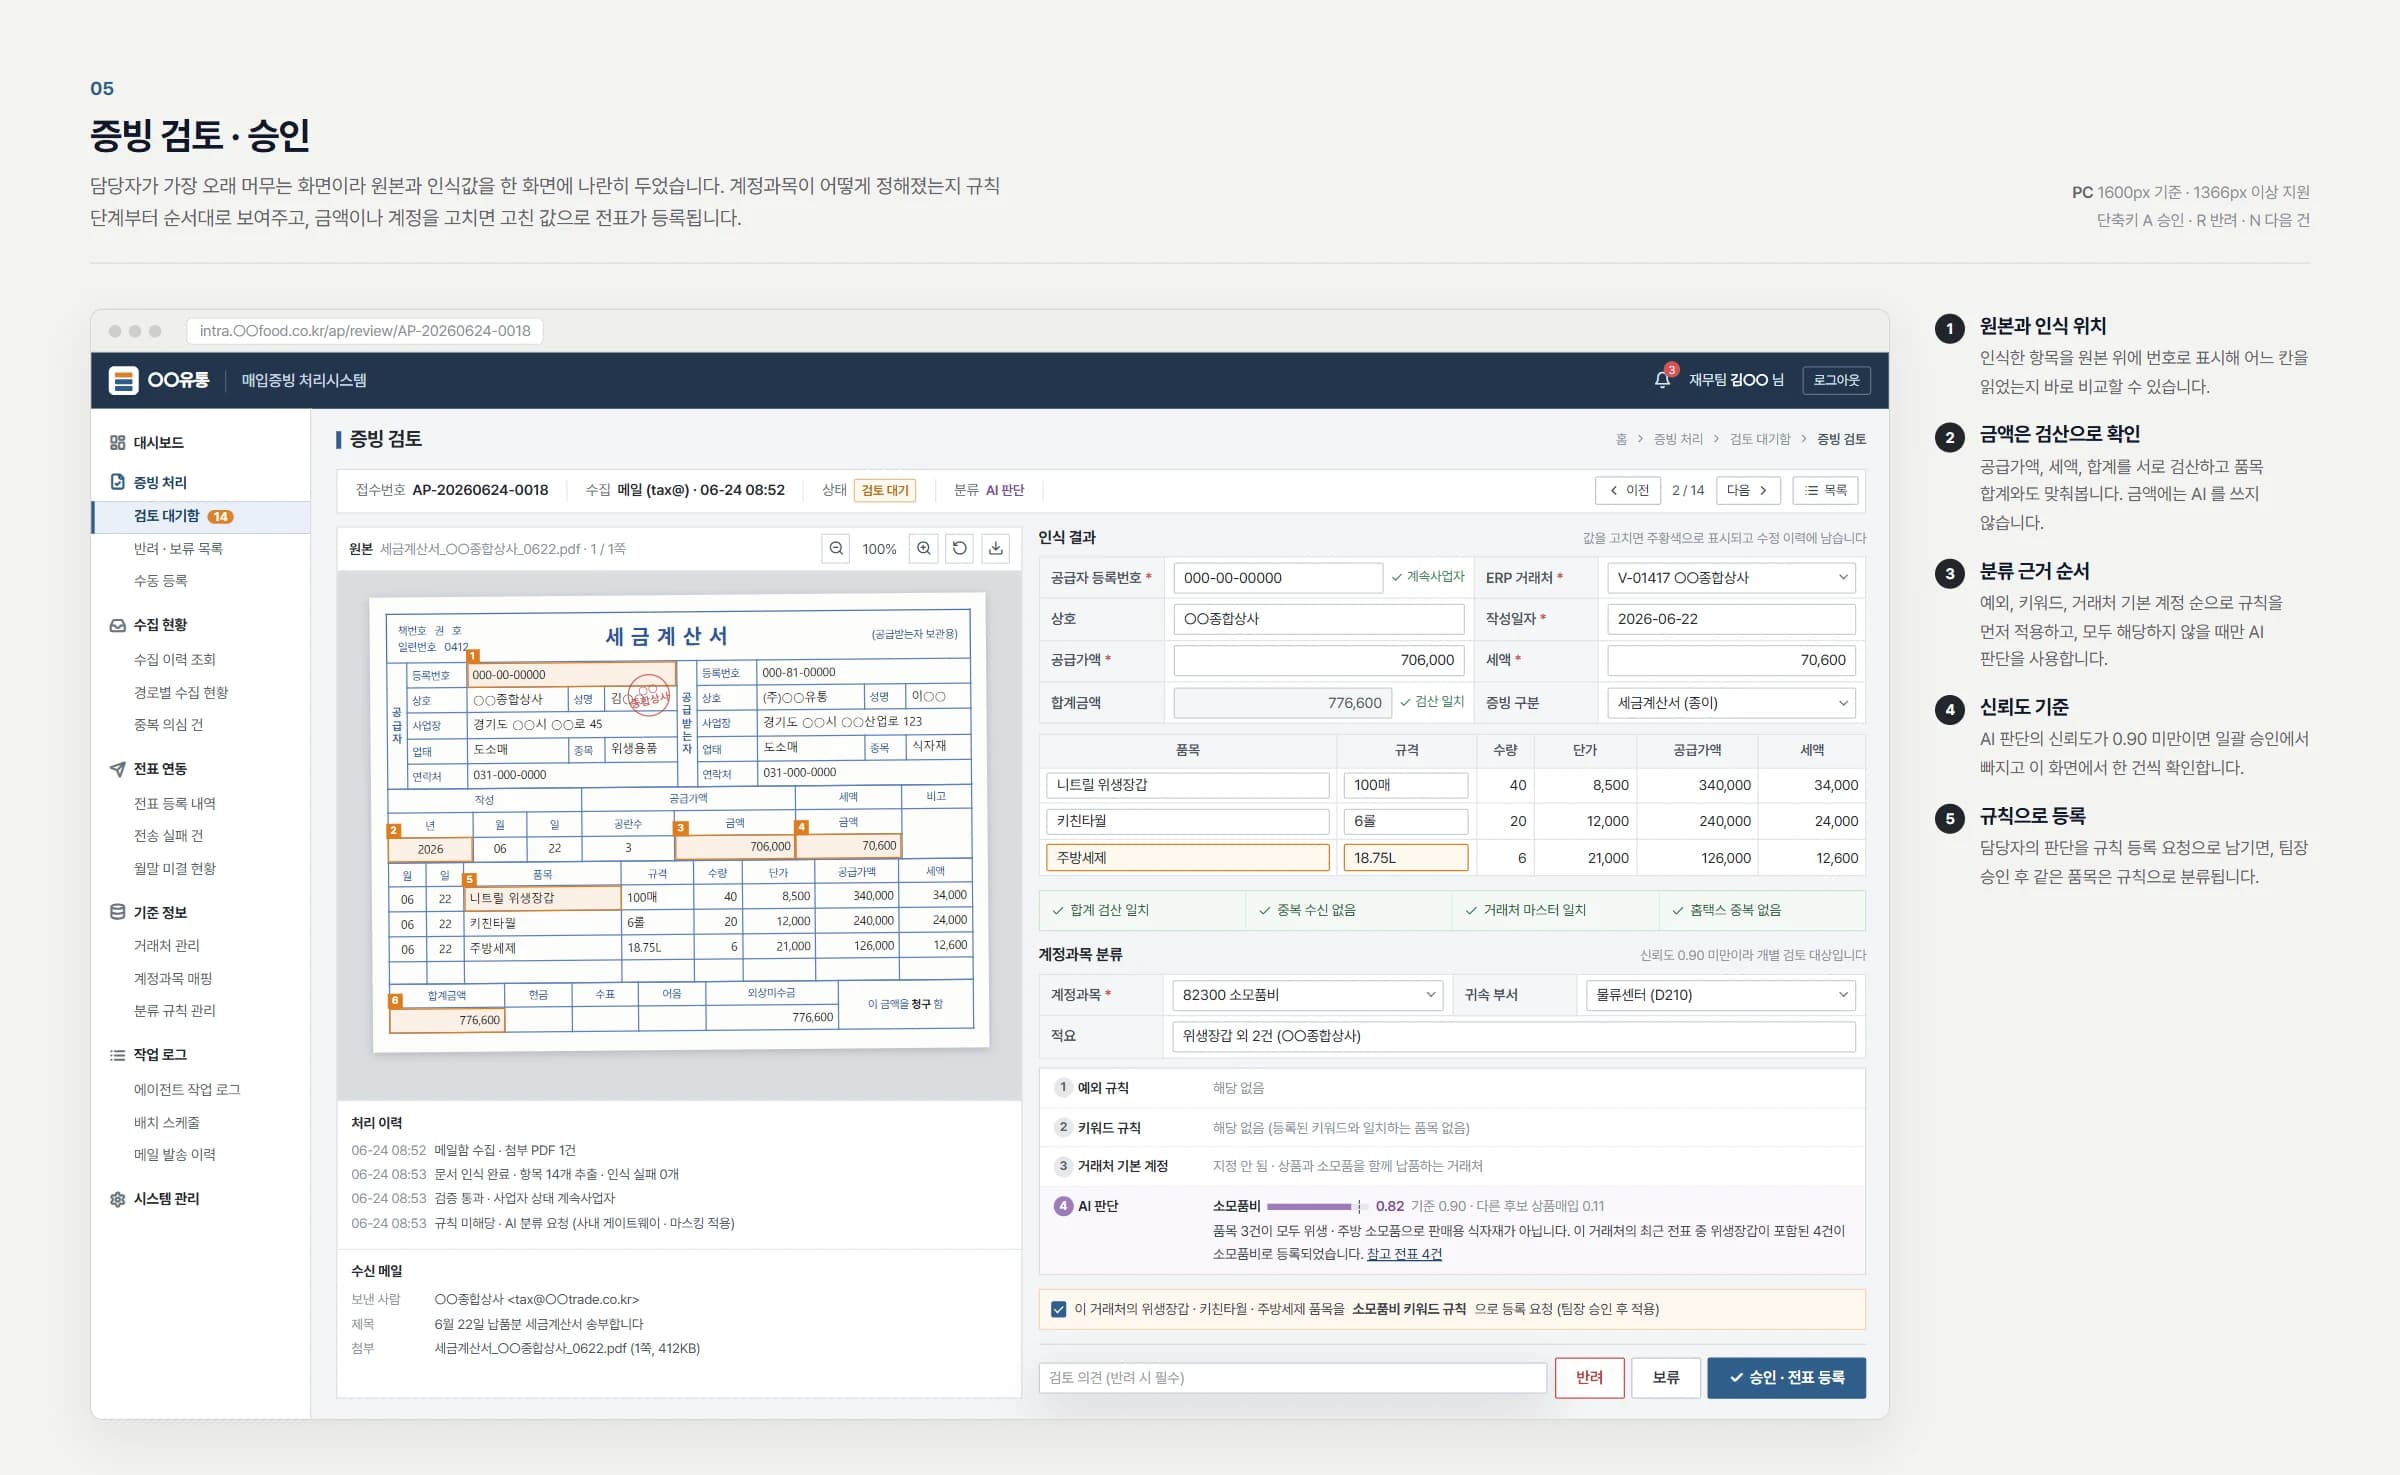Select the 전표 연동 sidebar section
Image resolution: width=2400 pixels, height=1475 pixels.
[x=160, y=768]
